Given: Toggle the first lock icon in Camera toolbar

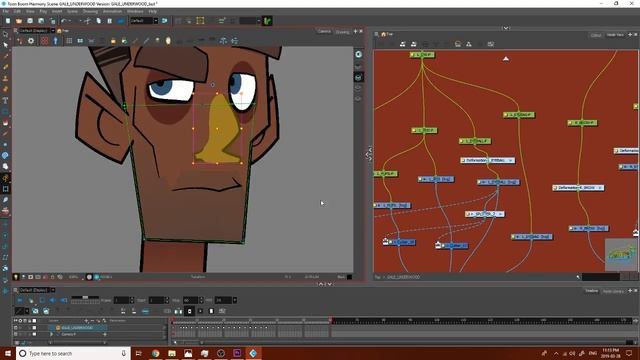Looking at the screenshot, I should coord(113,41).
